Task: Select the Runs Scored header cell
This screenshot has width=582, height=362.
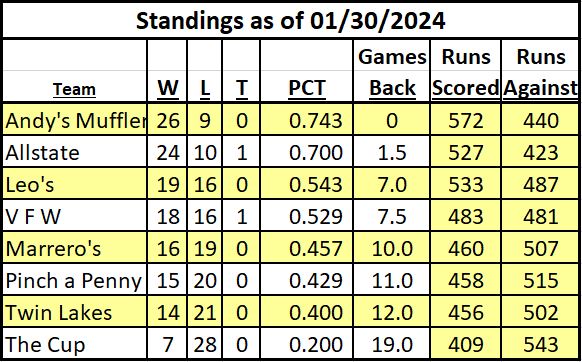Action: (x=465, y=72)
